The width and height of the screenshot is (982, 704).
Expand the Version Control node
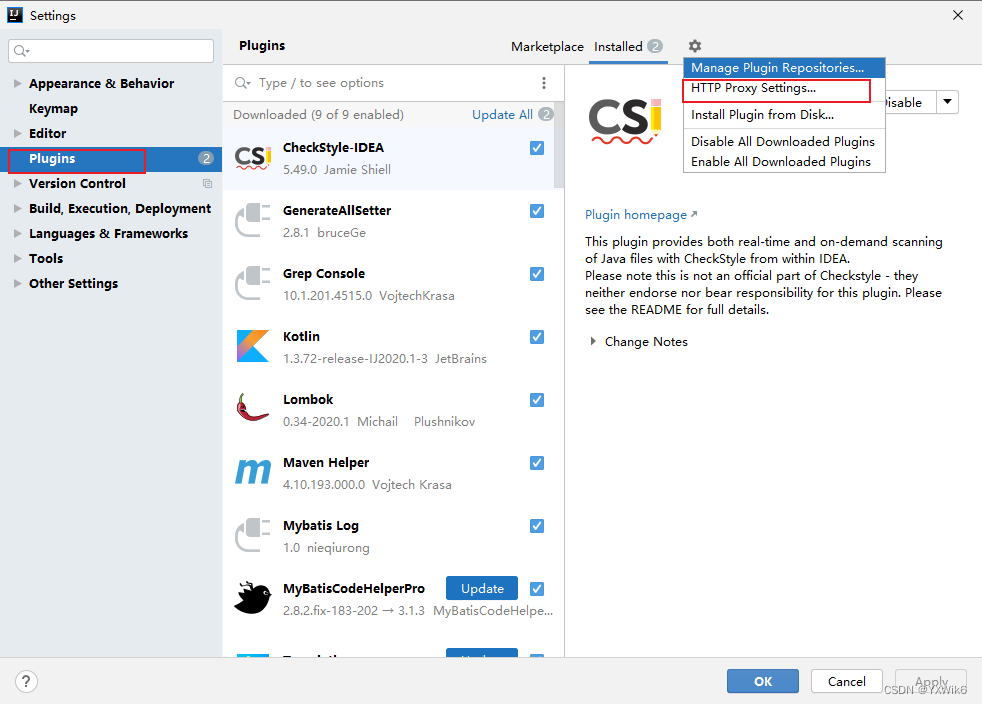(18, 184)
